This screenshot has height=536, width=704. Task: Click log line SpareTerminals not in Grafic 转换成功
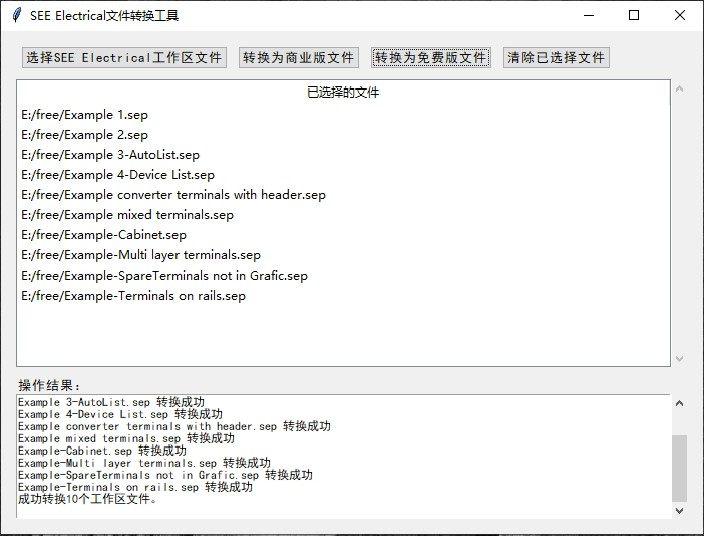point(165,475)
